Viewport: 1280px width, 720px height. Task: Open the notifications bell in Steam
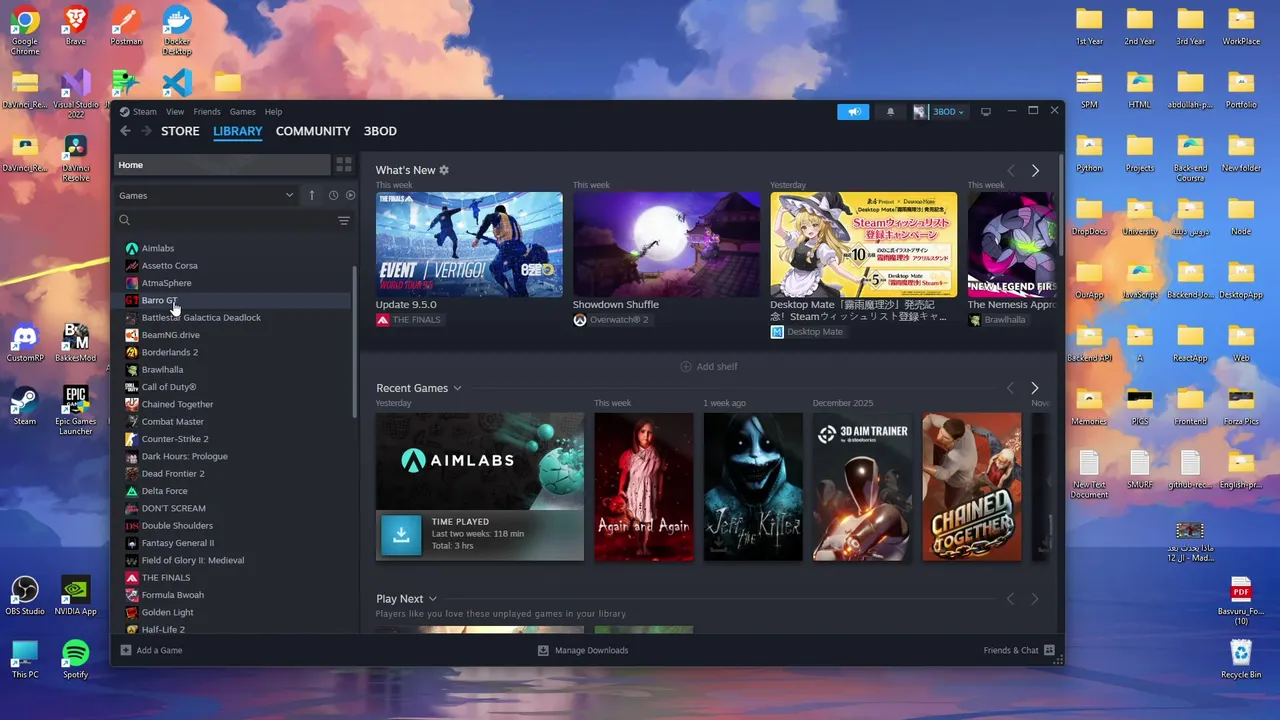[890, 112]
